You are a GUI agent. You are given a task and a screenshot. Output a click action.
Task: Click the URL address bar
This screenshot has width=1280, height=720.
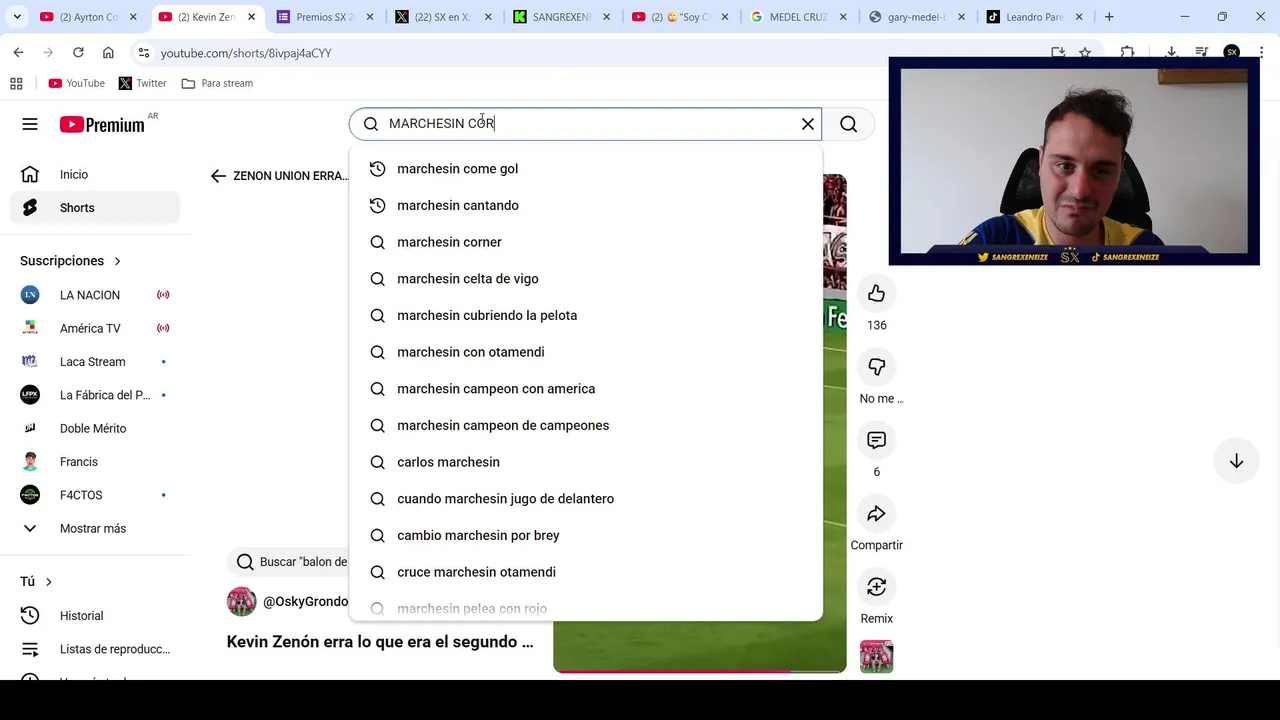tap(590, 53)
